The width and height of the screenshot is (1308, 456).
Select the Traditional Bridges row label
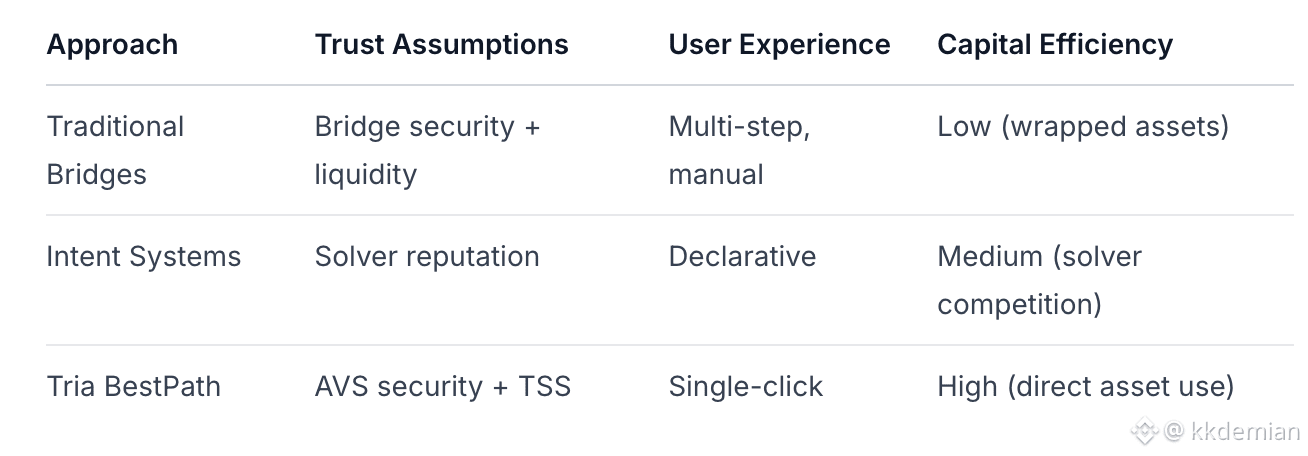click(x=115, y=150)
